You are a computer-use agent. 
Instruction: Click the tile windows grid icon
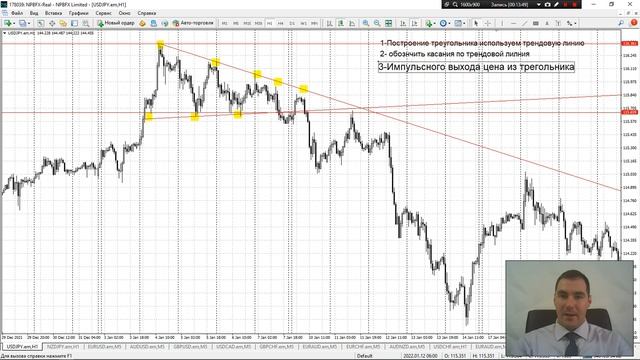(389, 23)
